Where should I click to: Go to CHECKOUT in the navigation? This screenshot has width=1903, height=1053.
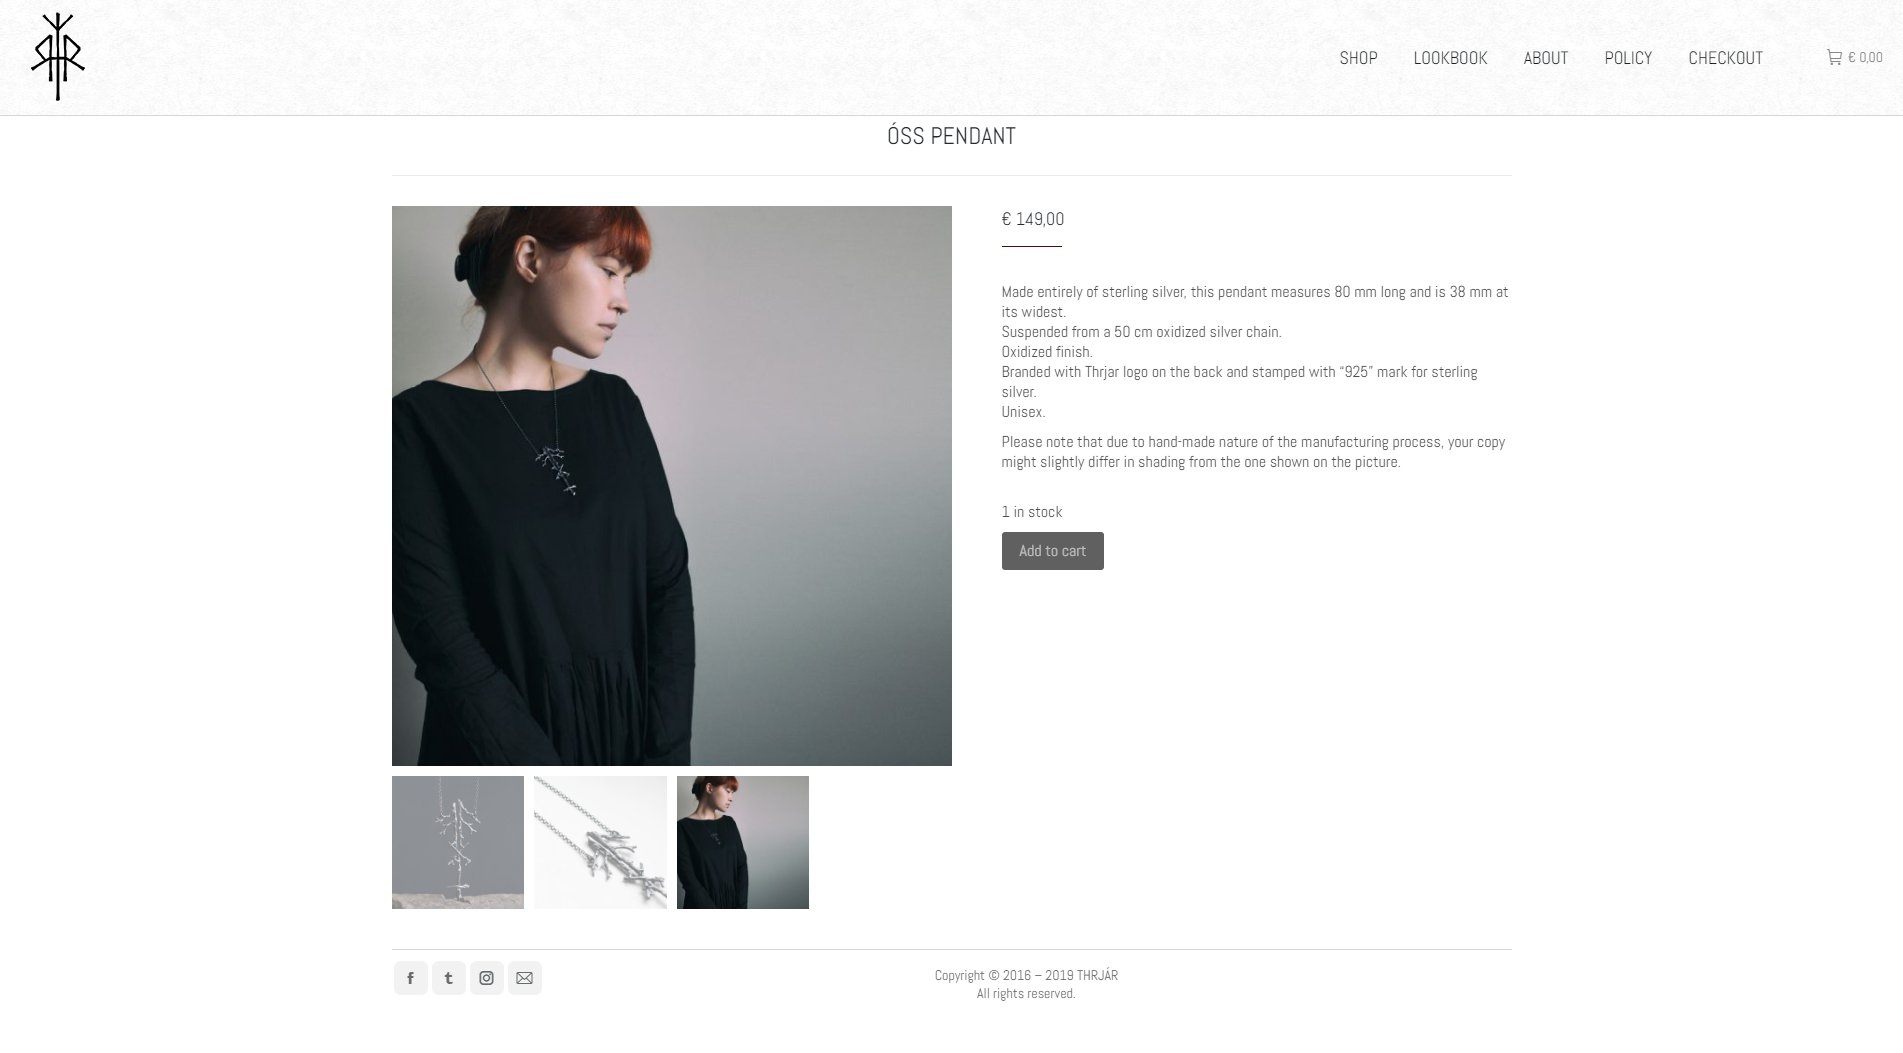1725,58
